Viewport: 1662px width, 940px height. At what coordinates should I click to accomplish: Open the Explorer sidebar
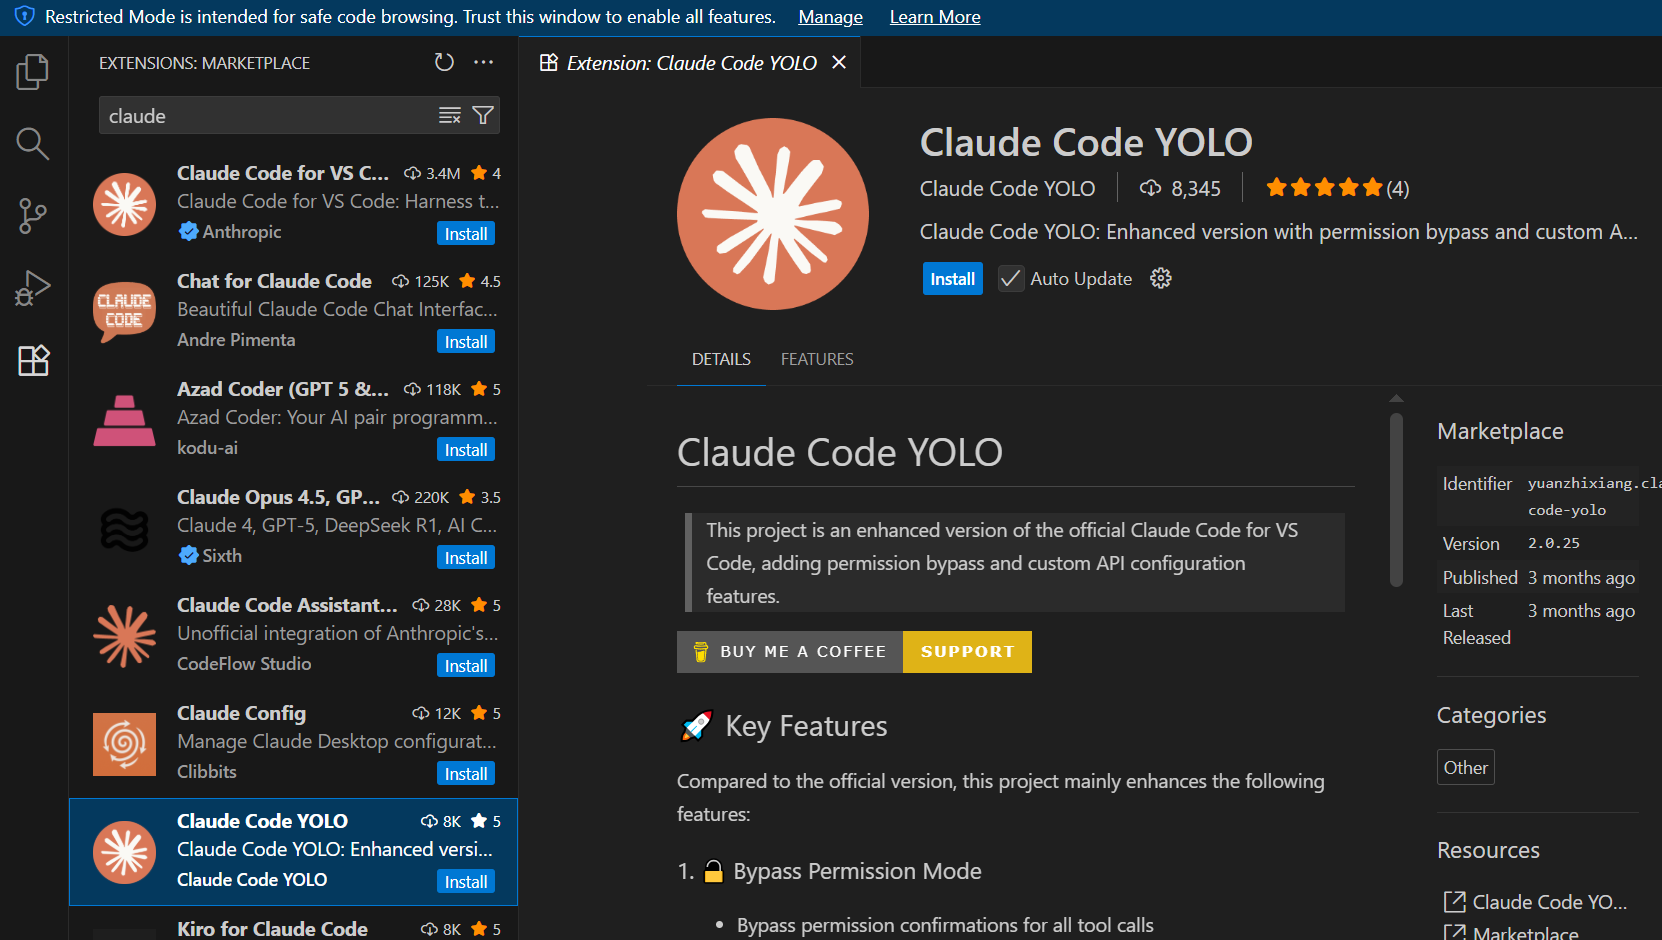click(33, 71)
